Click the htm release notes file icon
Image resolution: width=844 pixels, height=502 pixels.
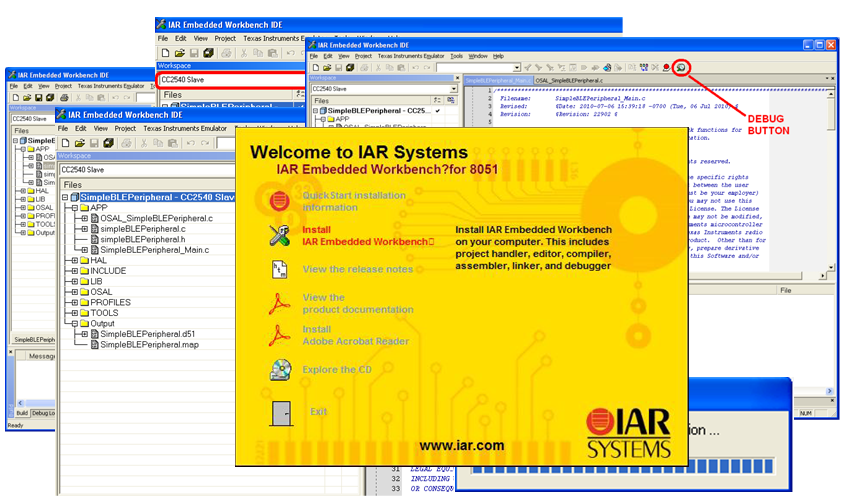[279, 269]
